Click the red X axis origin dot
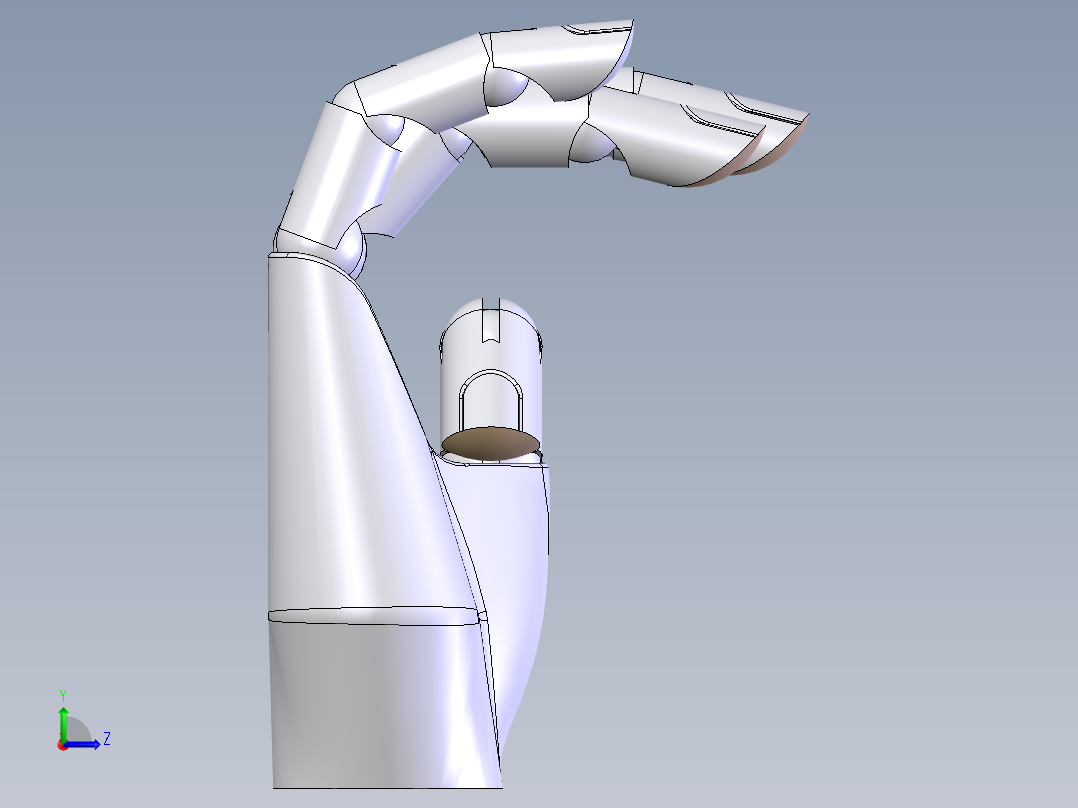This screenshot has height=808, width=1078. (x=62, y=745)
